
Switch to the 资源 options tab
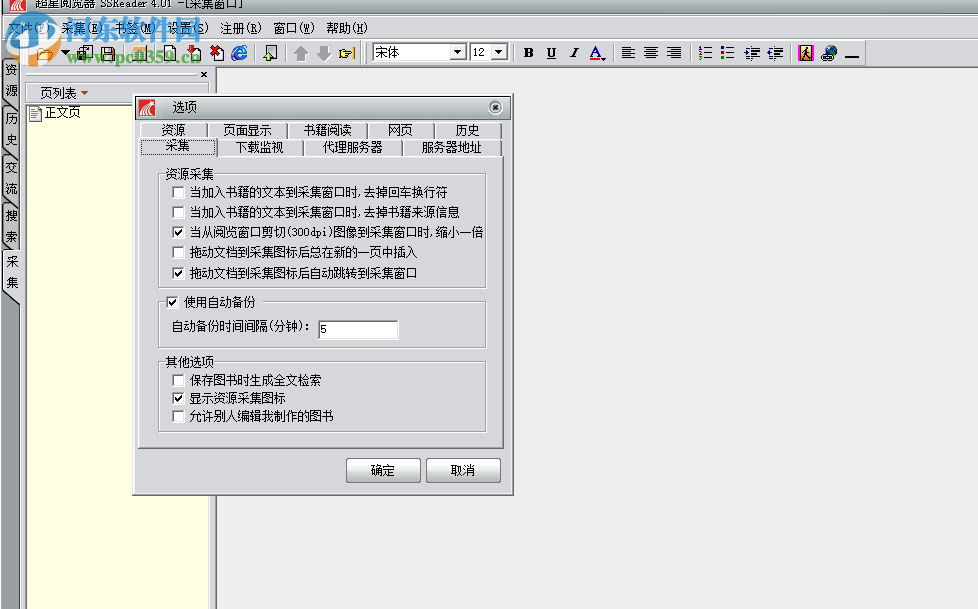(x=173, y=130)
